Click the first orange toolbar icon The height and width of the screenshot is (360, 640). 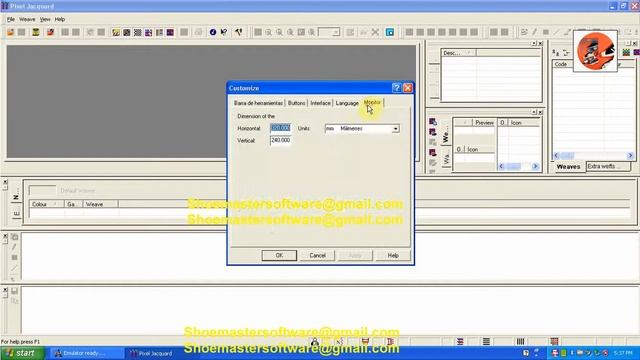coord(11,32)
